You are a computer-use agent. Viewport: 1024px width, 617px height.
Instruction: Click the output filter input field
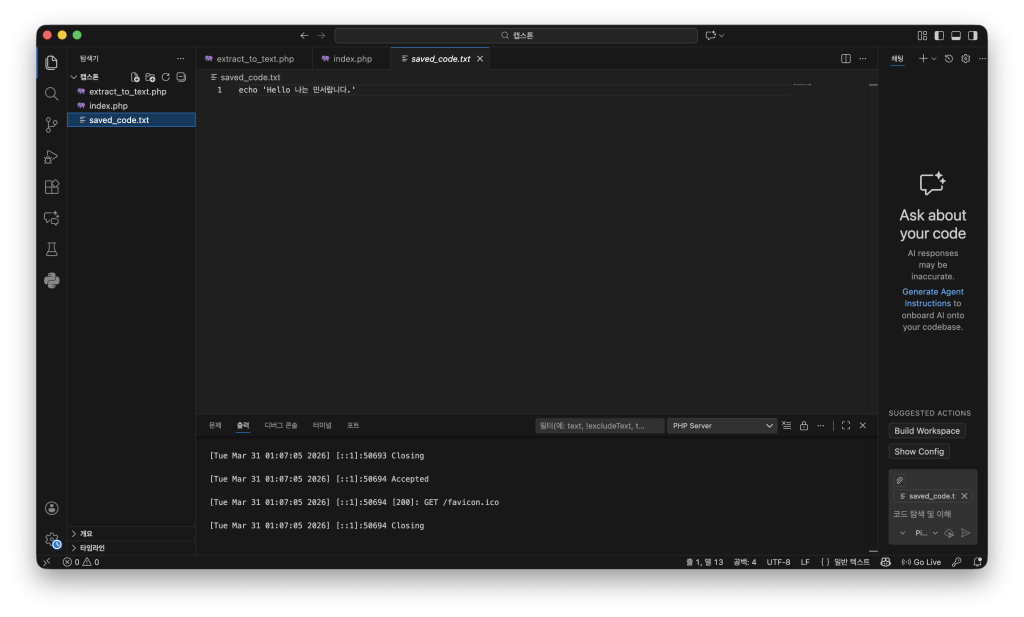click(x=599, y=425)
